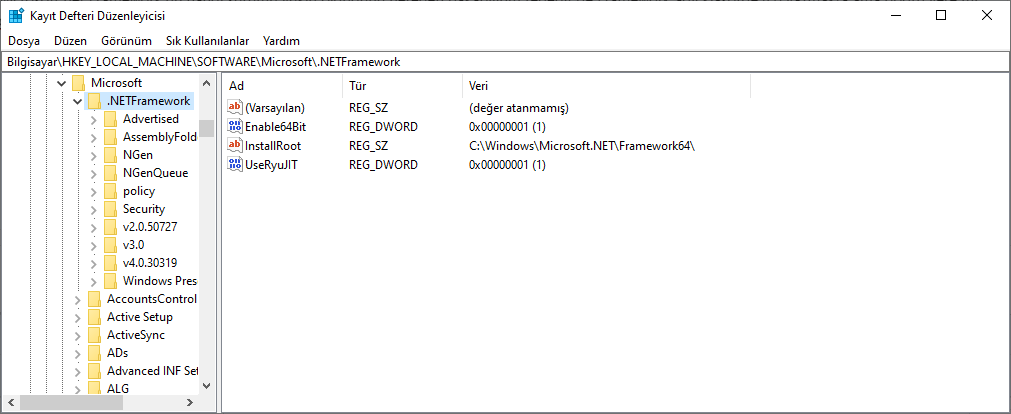Click the InstallRoot string value icon
1011x414 pixels.
236,146
